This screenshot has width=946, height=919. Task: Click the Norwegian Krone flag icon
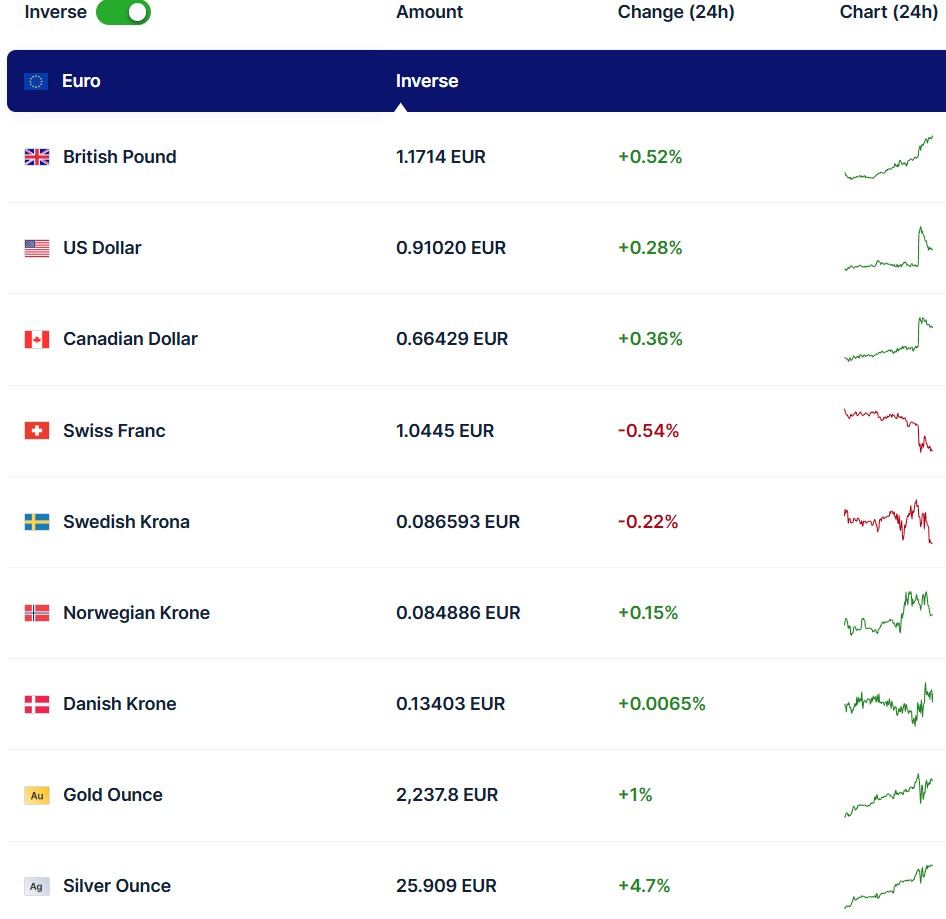(x=37, y=613)
